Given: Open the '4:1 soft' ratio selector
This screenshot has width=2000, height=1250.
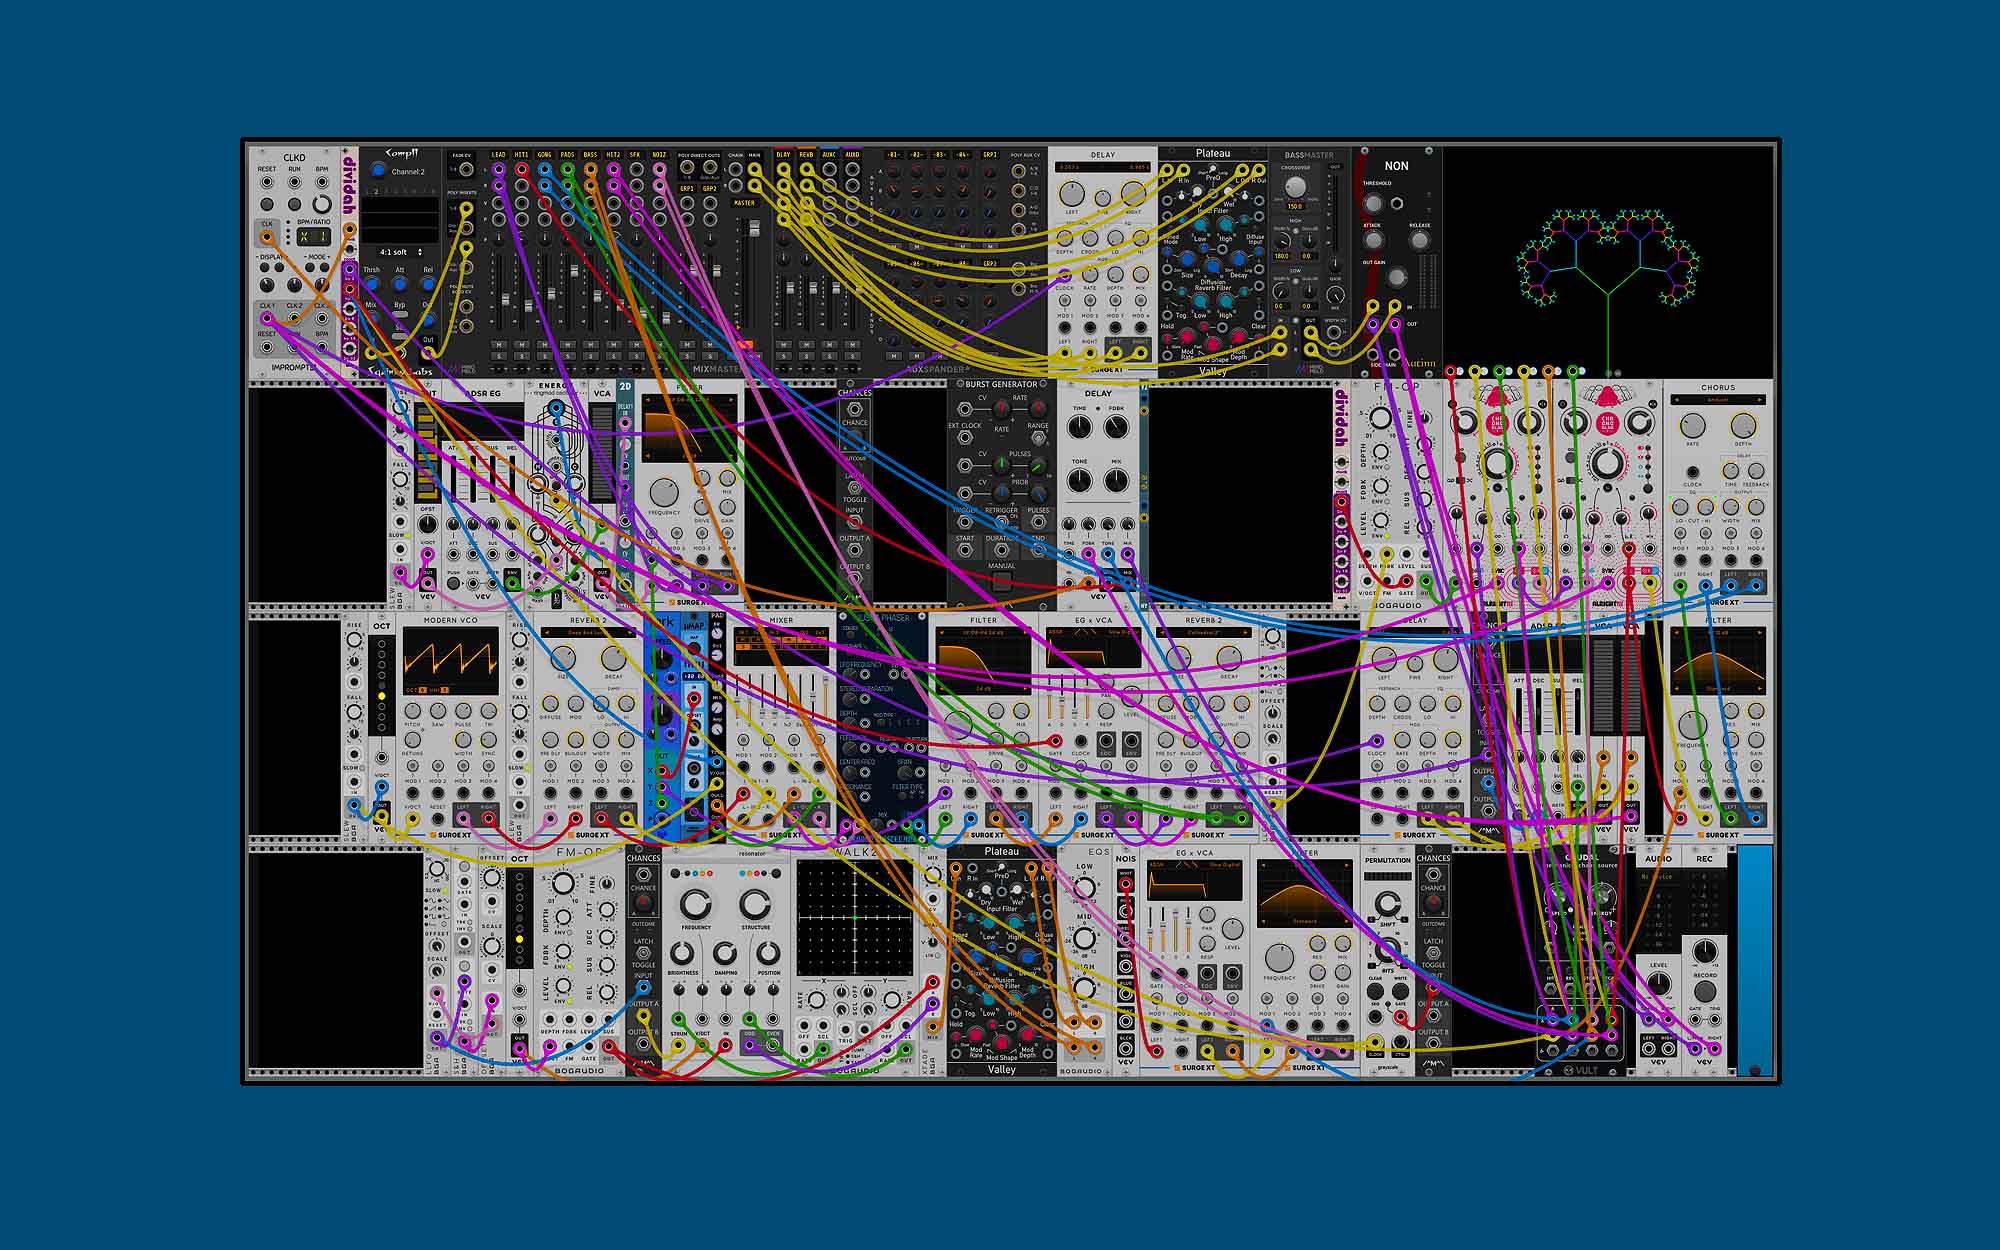Looking at the screenshot, I should coord(399,252).
